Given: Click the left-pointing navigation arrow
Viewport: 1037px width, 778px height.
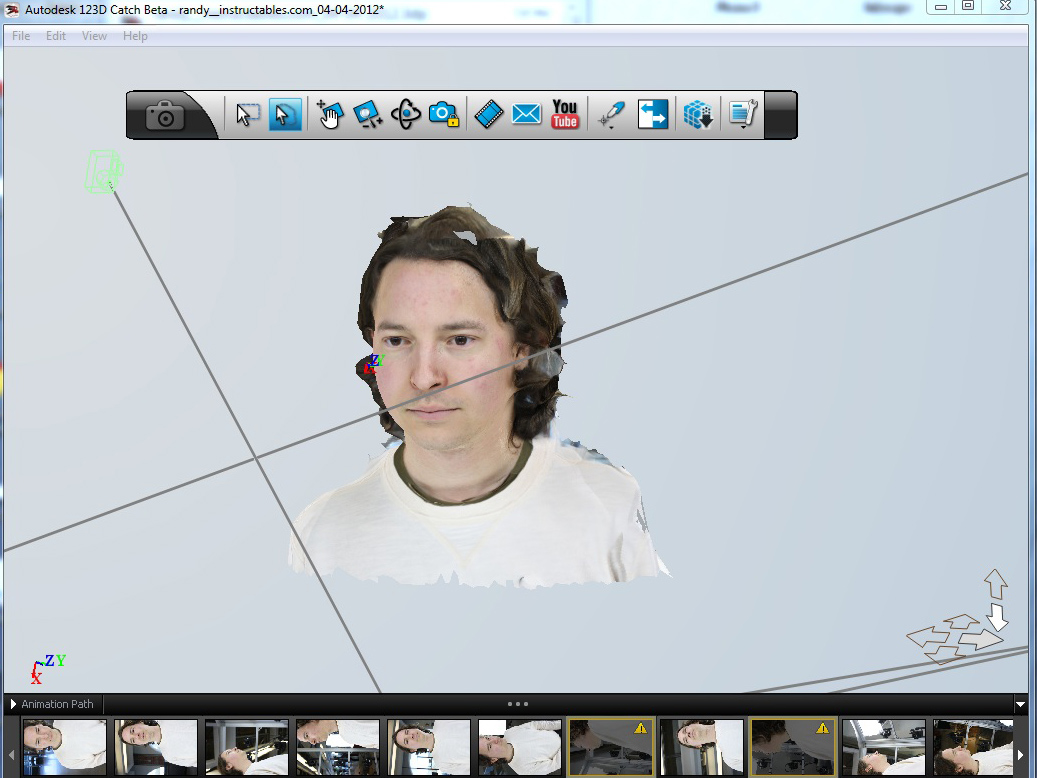Looking at the screenshot, I should tap(928, 638).
